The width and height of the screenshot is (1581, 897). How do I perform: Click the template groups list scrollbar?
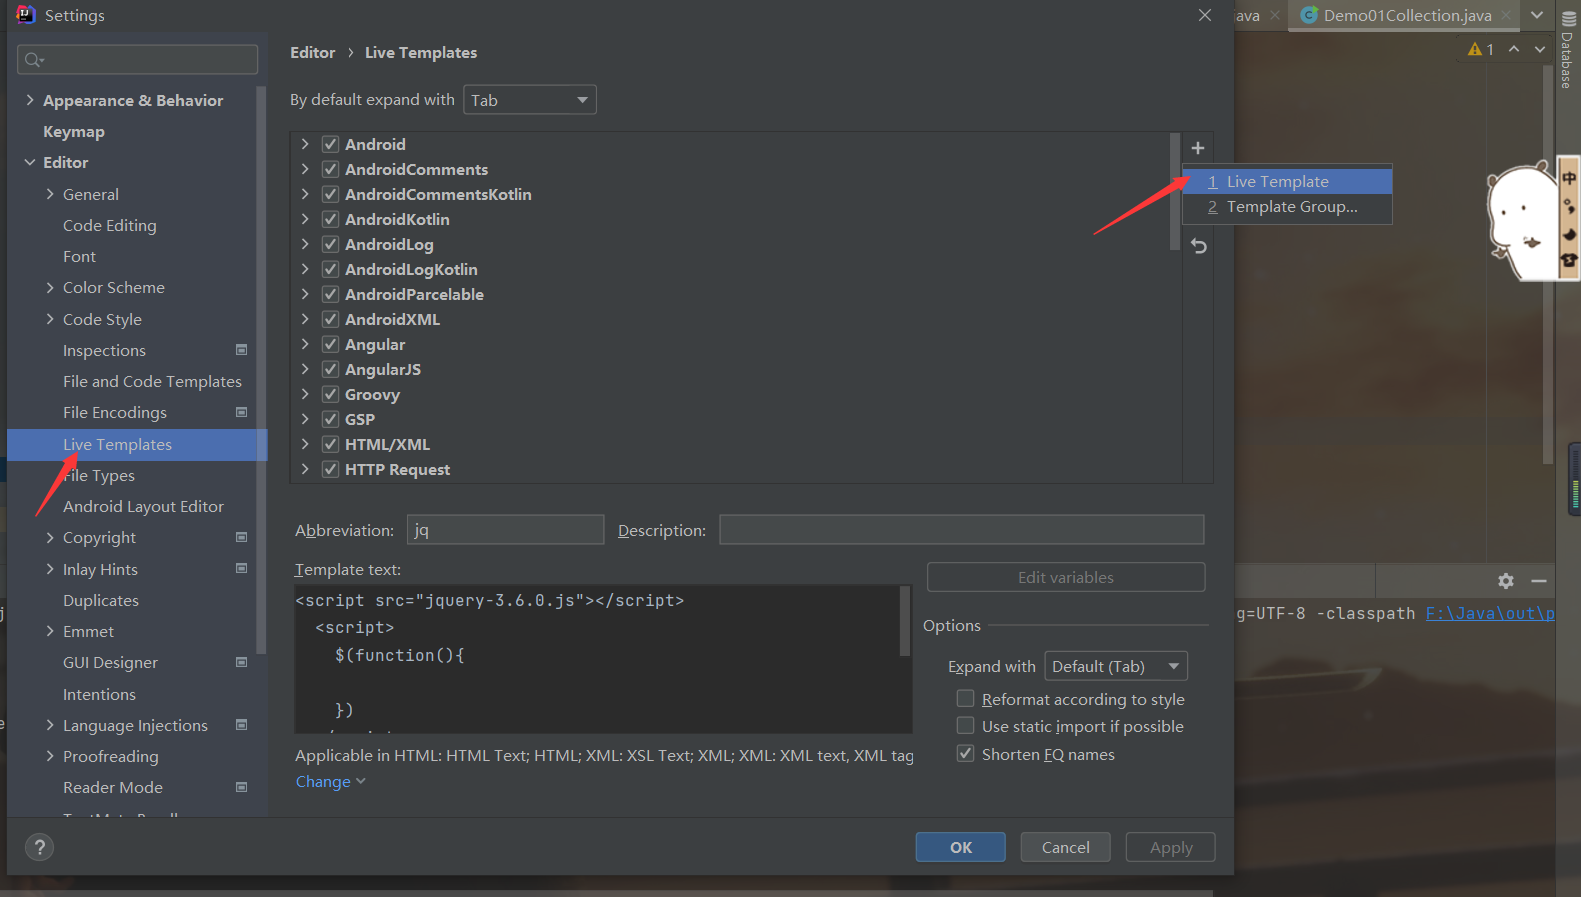pos(1175,192)
